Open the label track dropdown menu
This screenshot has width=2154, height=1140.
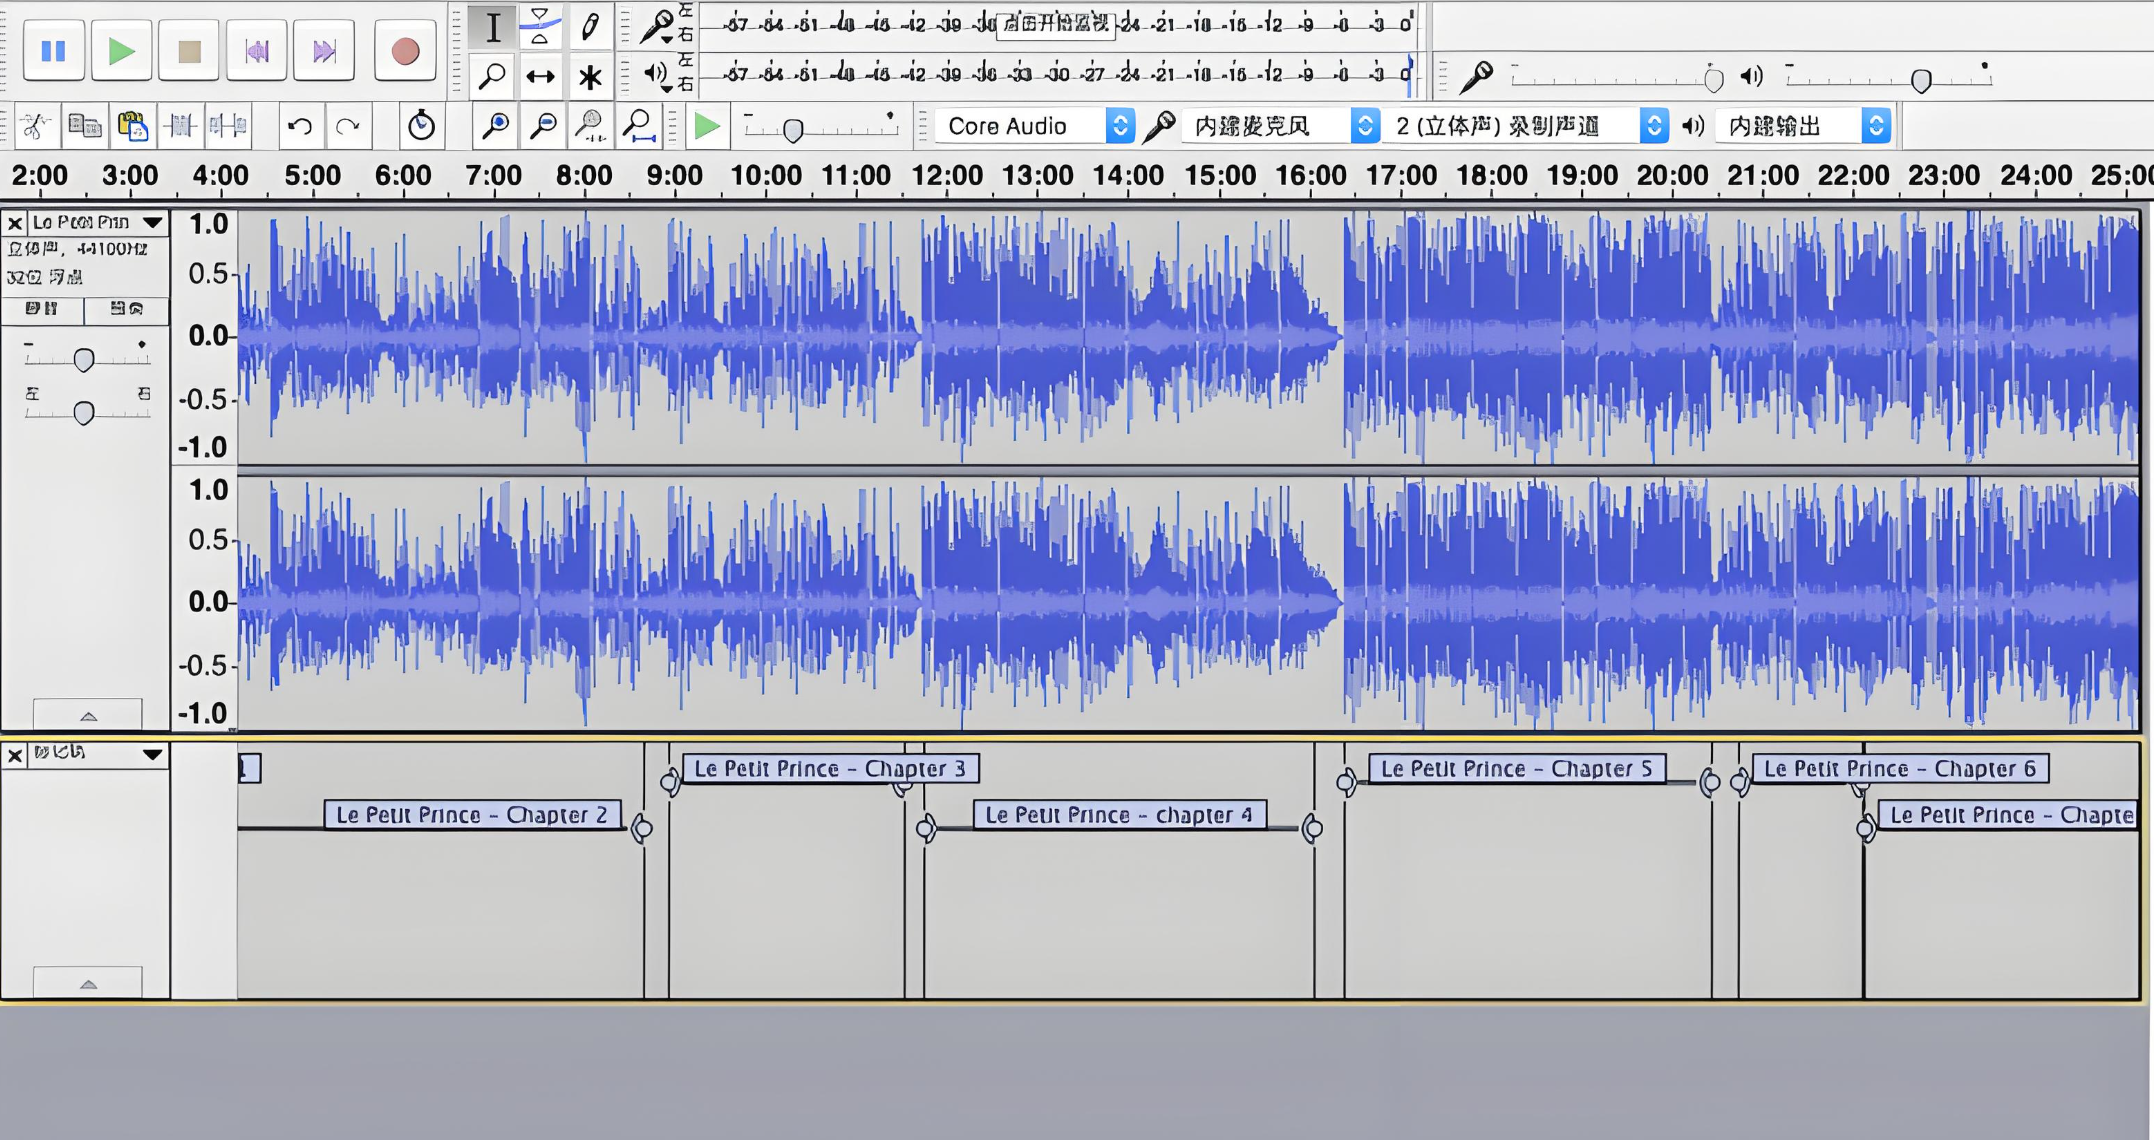pos(152,755)
